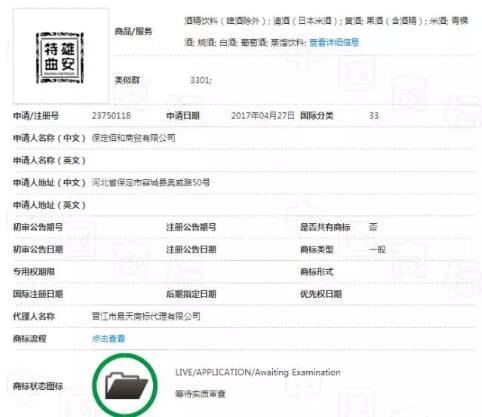This screenshot has width=482, height=417.
Task: Click the 商标流程 label
Action: point(30,339)
